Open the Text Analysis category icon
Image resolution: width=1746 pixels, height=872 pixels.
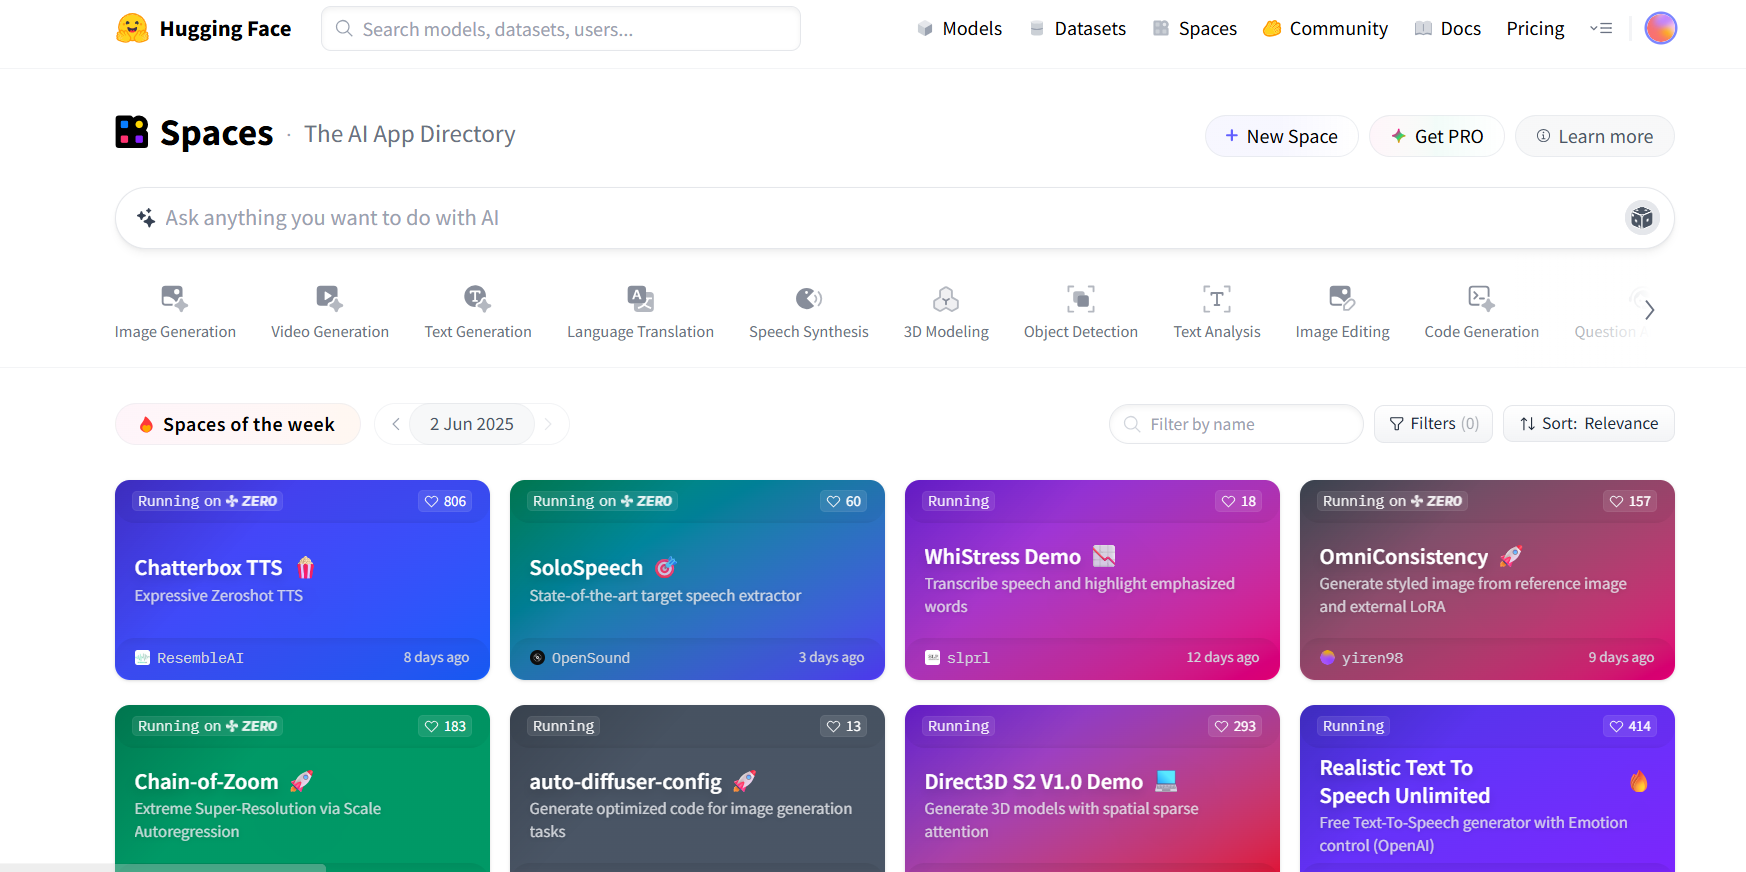(1217, 298)
